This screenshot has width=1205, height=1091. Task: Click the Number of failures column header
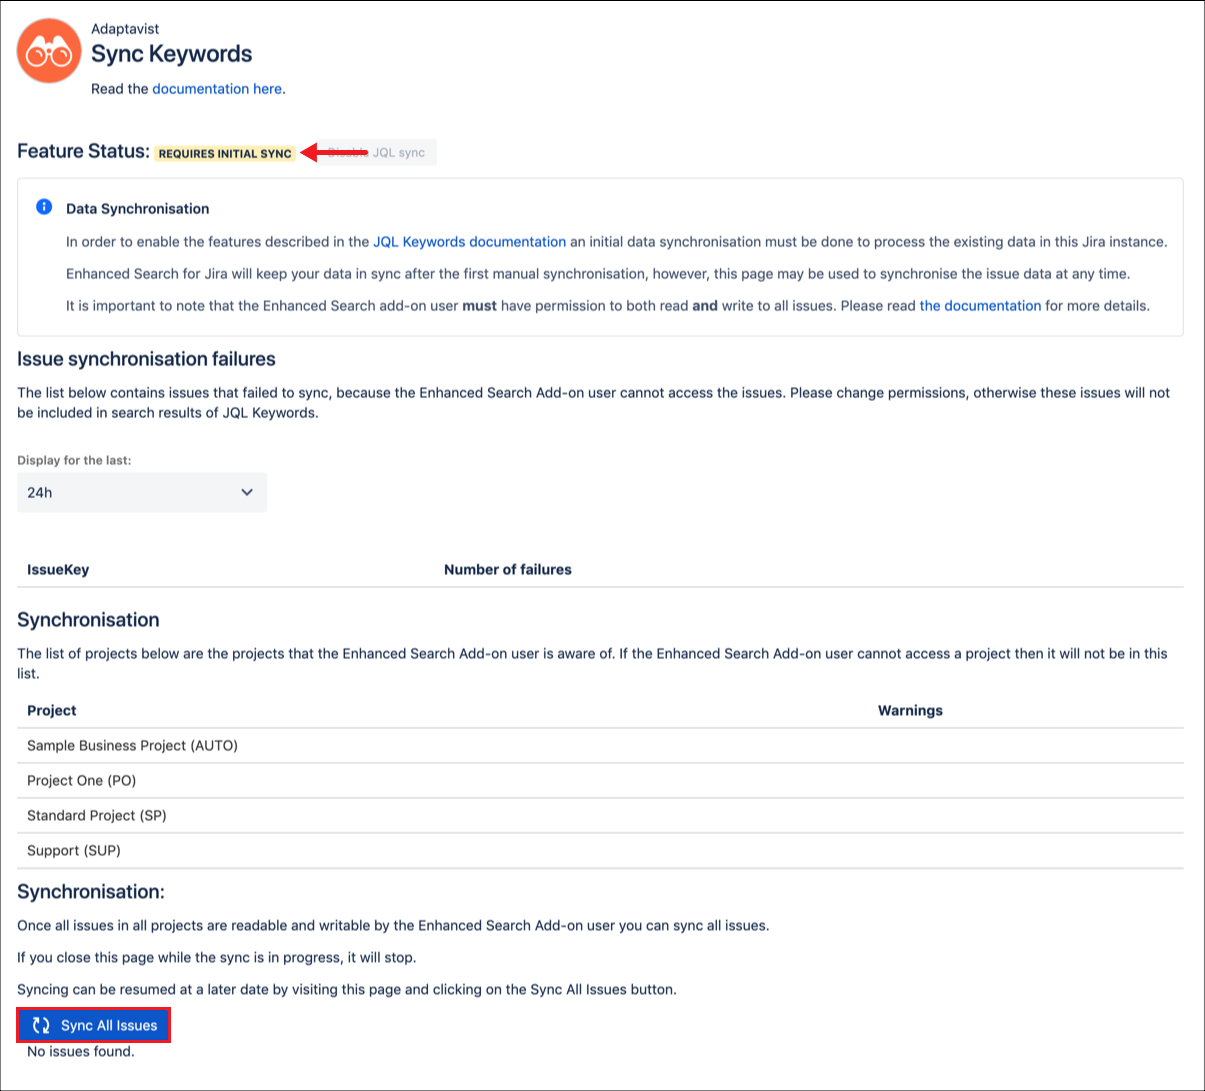[x=508, y=570]
